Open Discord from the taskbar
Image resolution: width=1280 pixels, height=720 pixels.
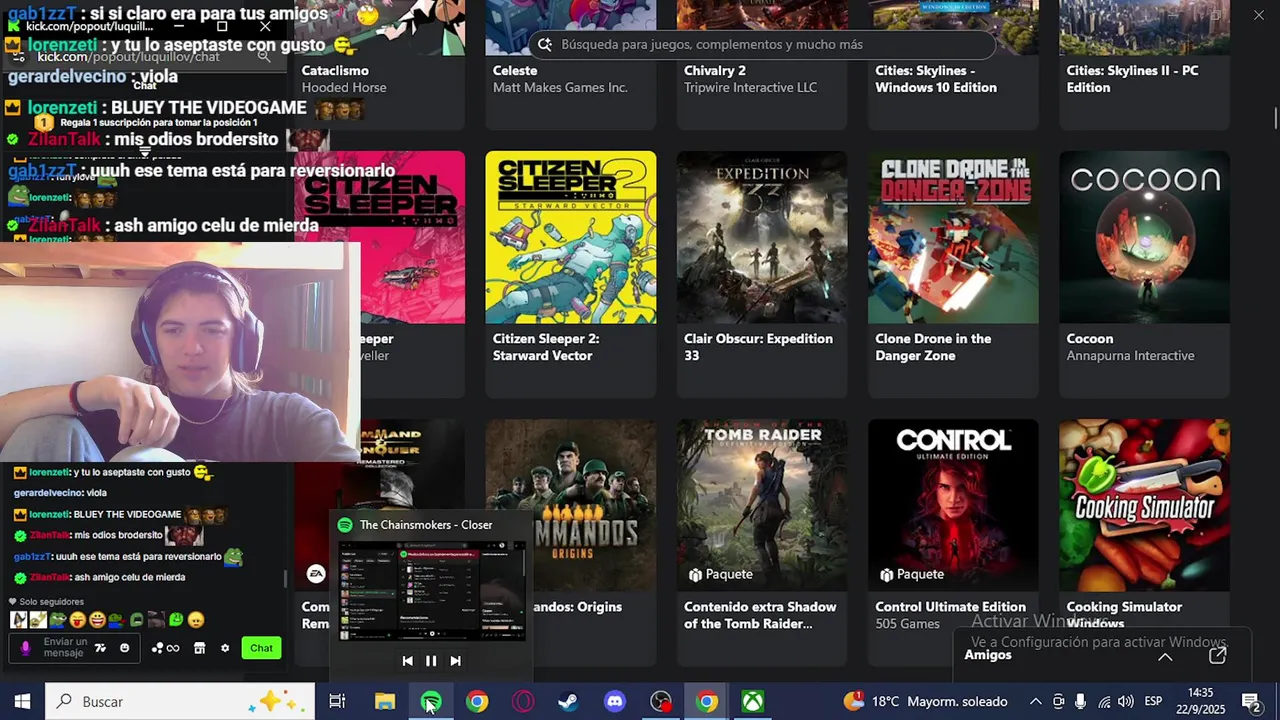pyautogui.click(x=615, y=702)
